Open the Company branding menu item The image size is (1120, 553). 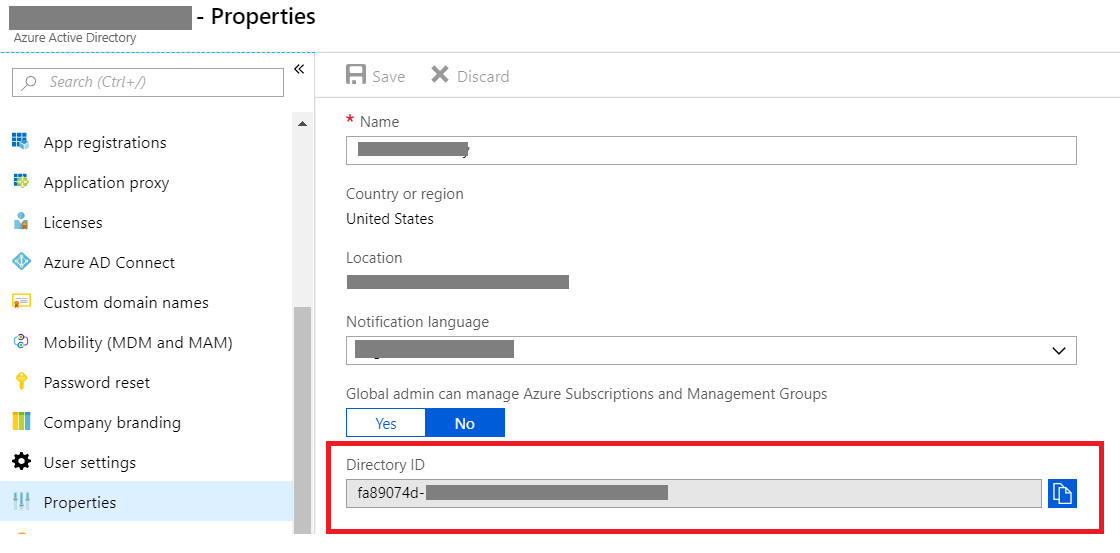(x=112, y=422)
